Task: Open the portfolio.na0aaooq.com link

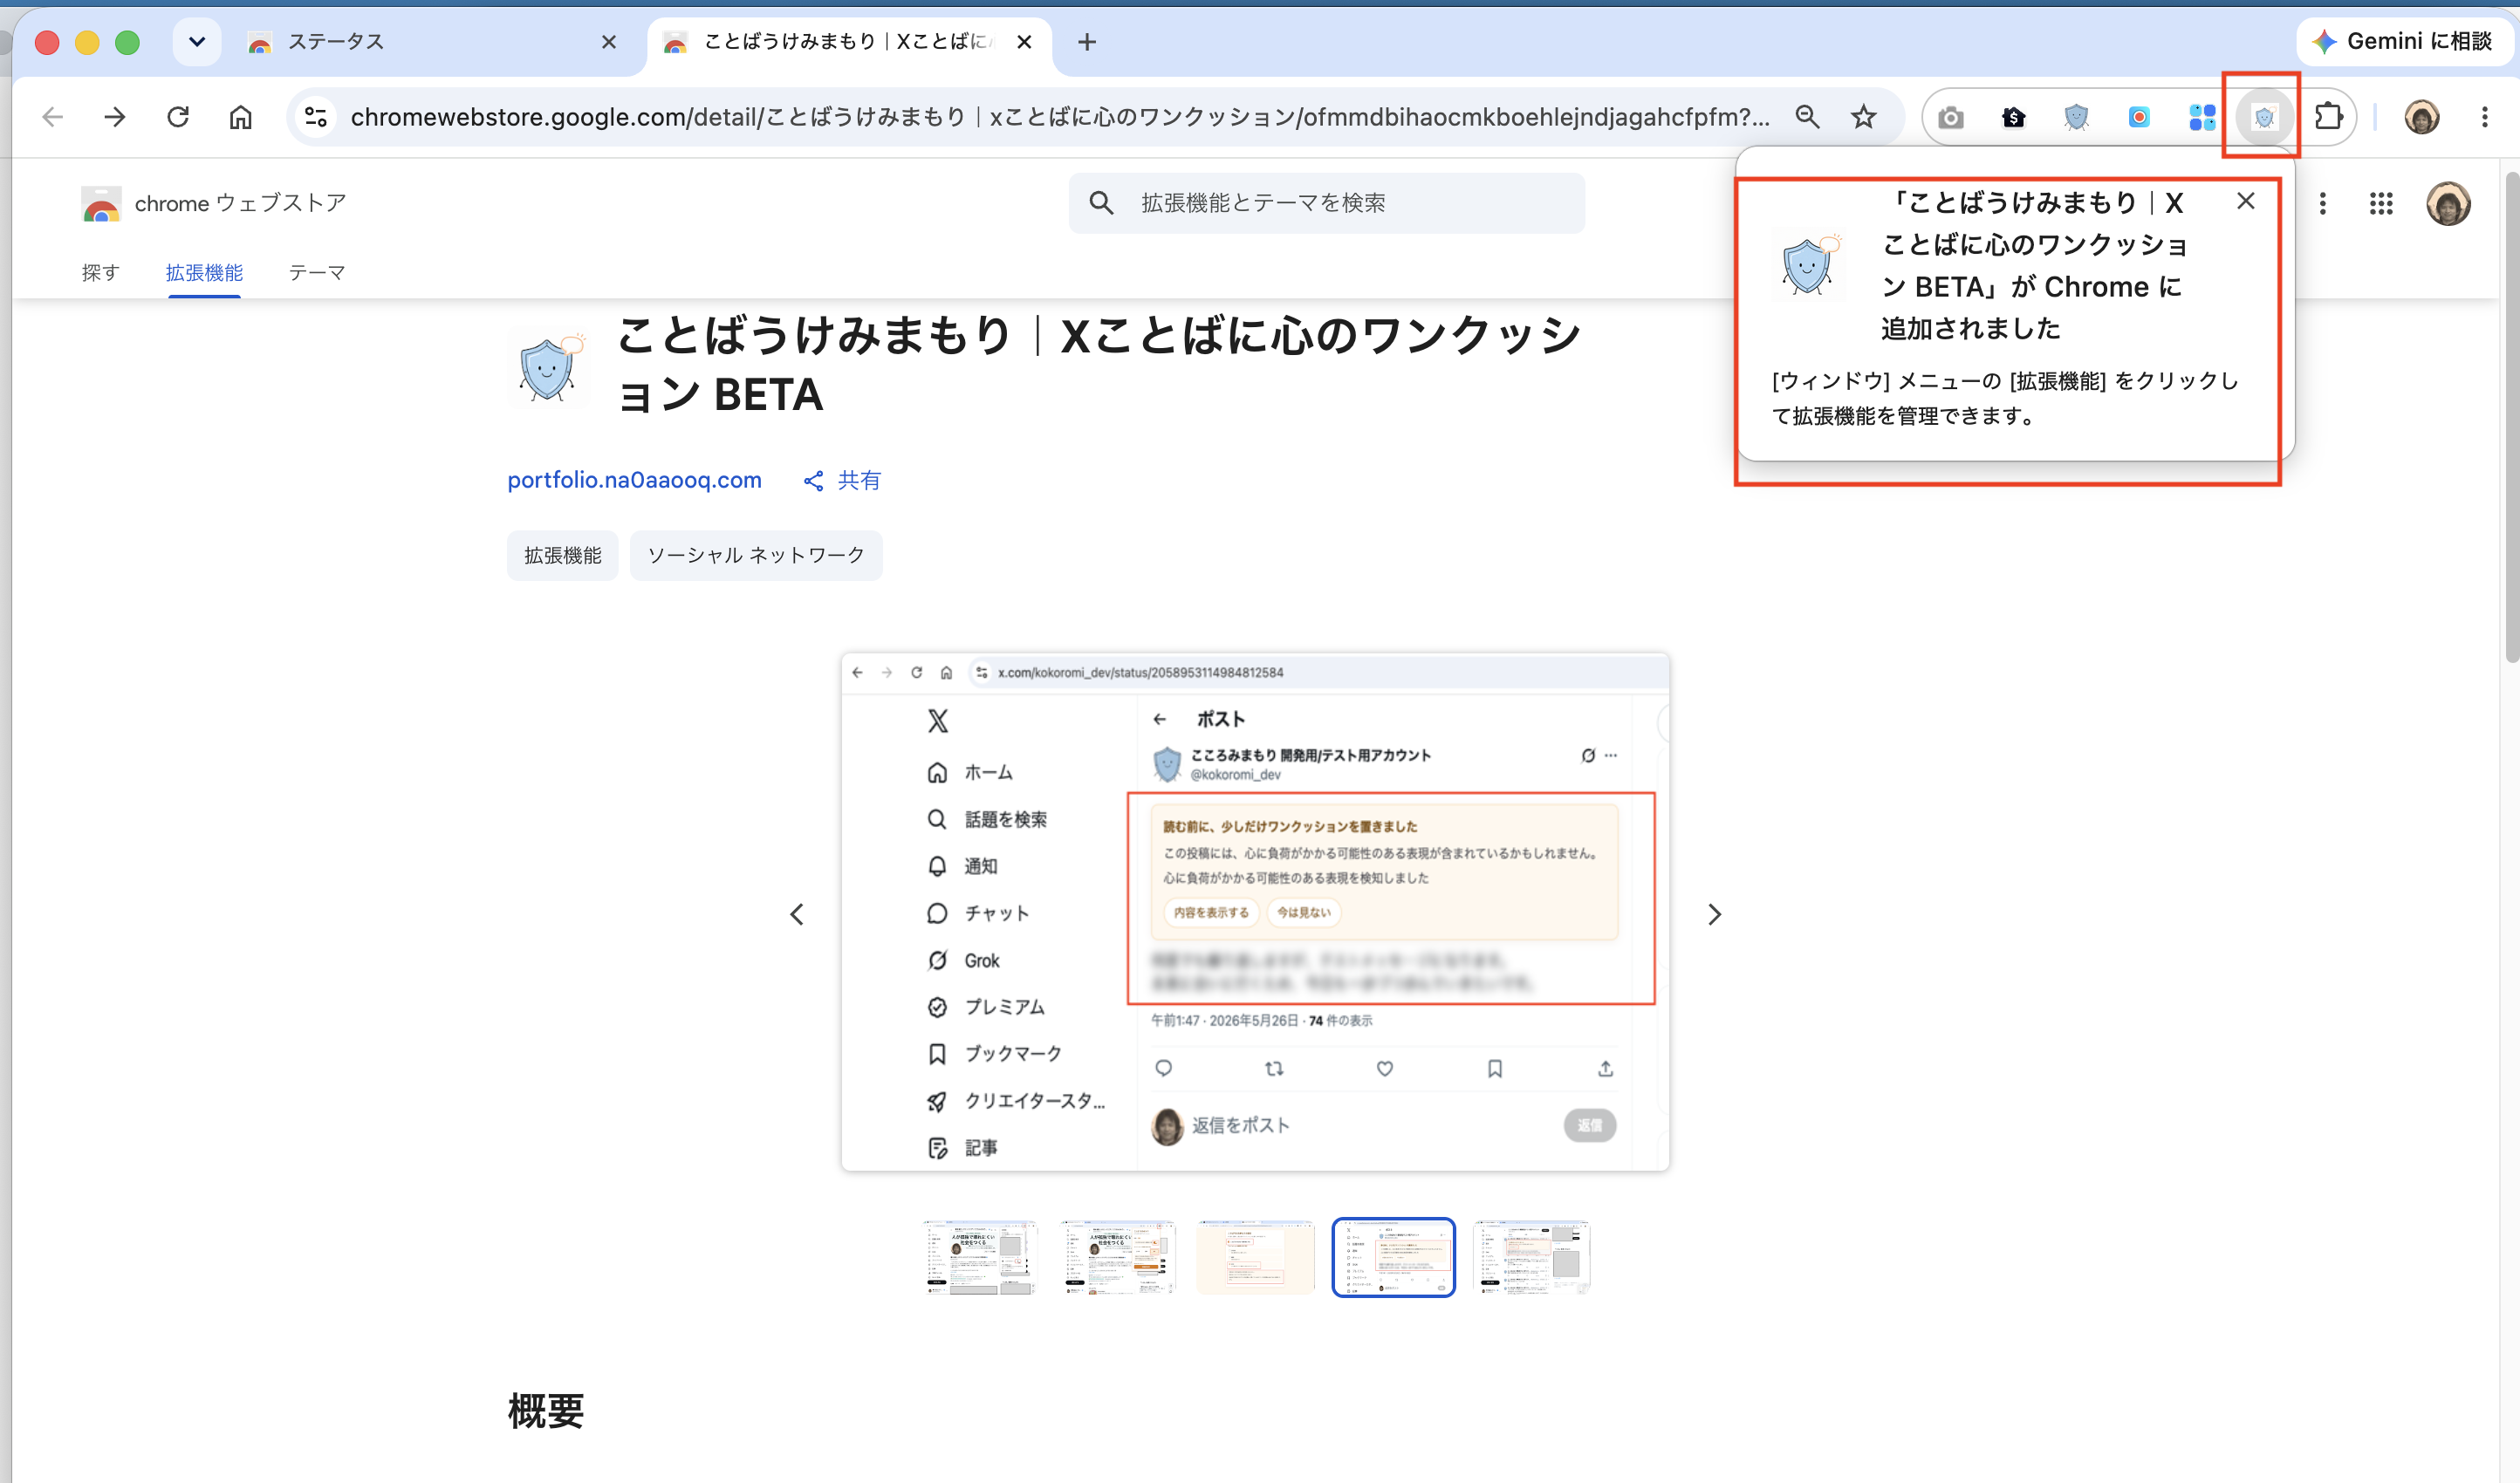Action: (x=634, y=480)
